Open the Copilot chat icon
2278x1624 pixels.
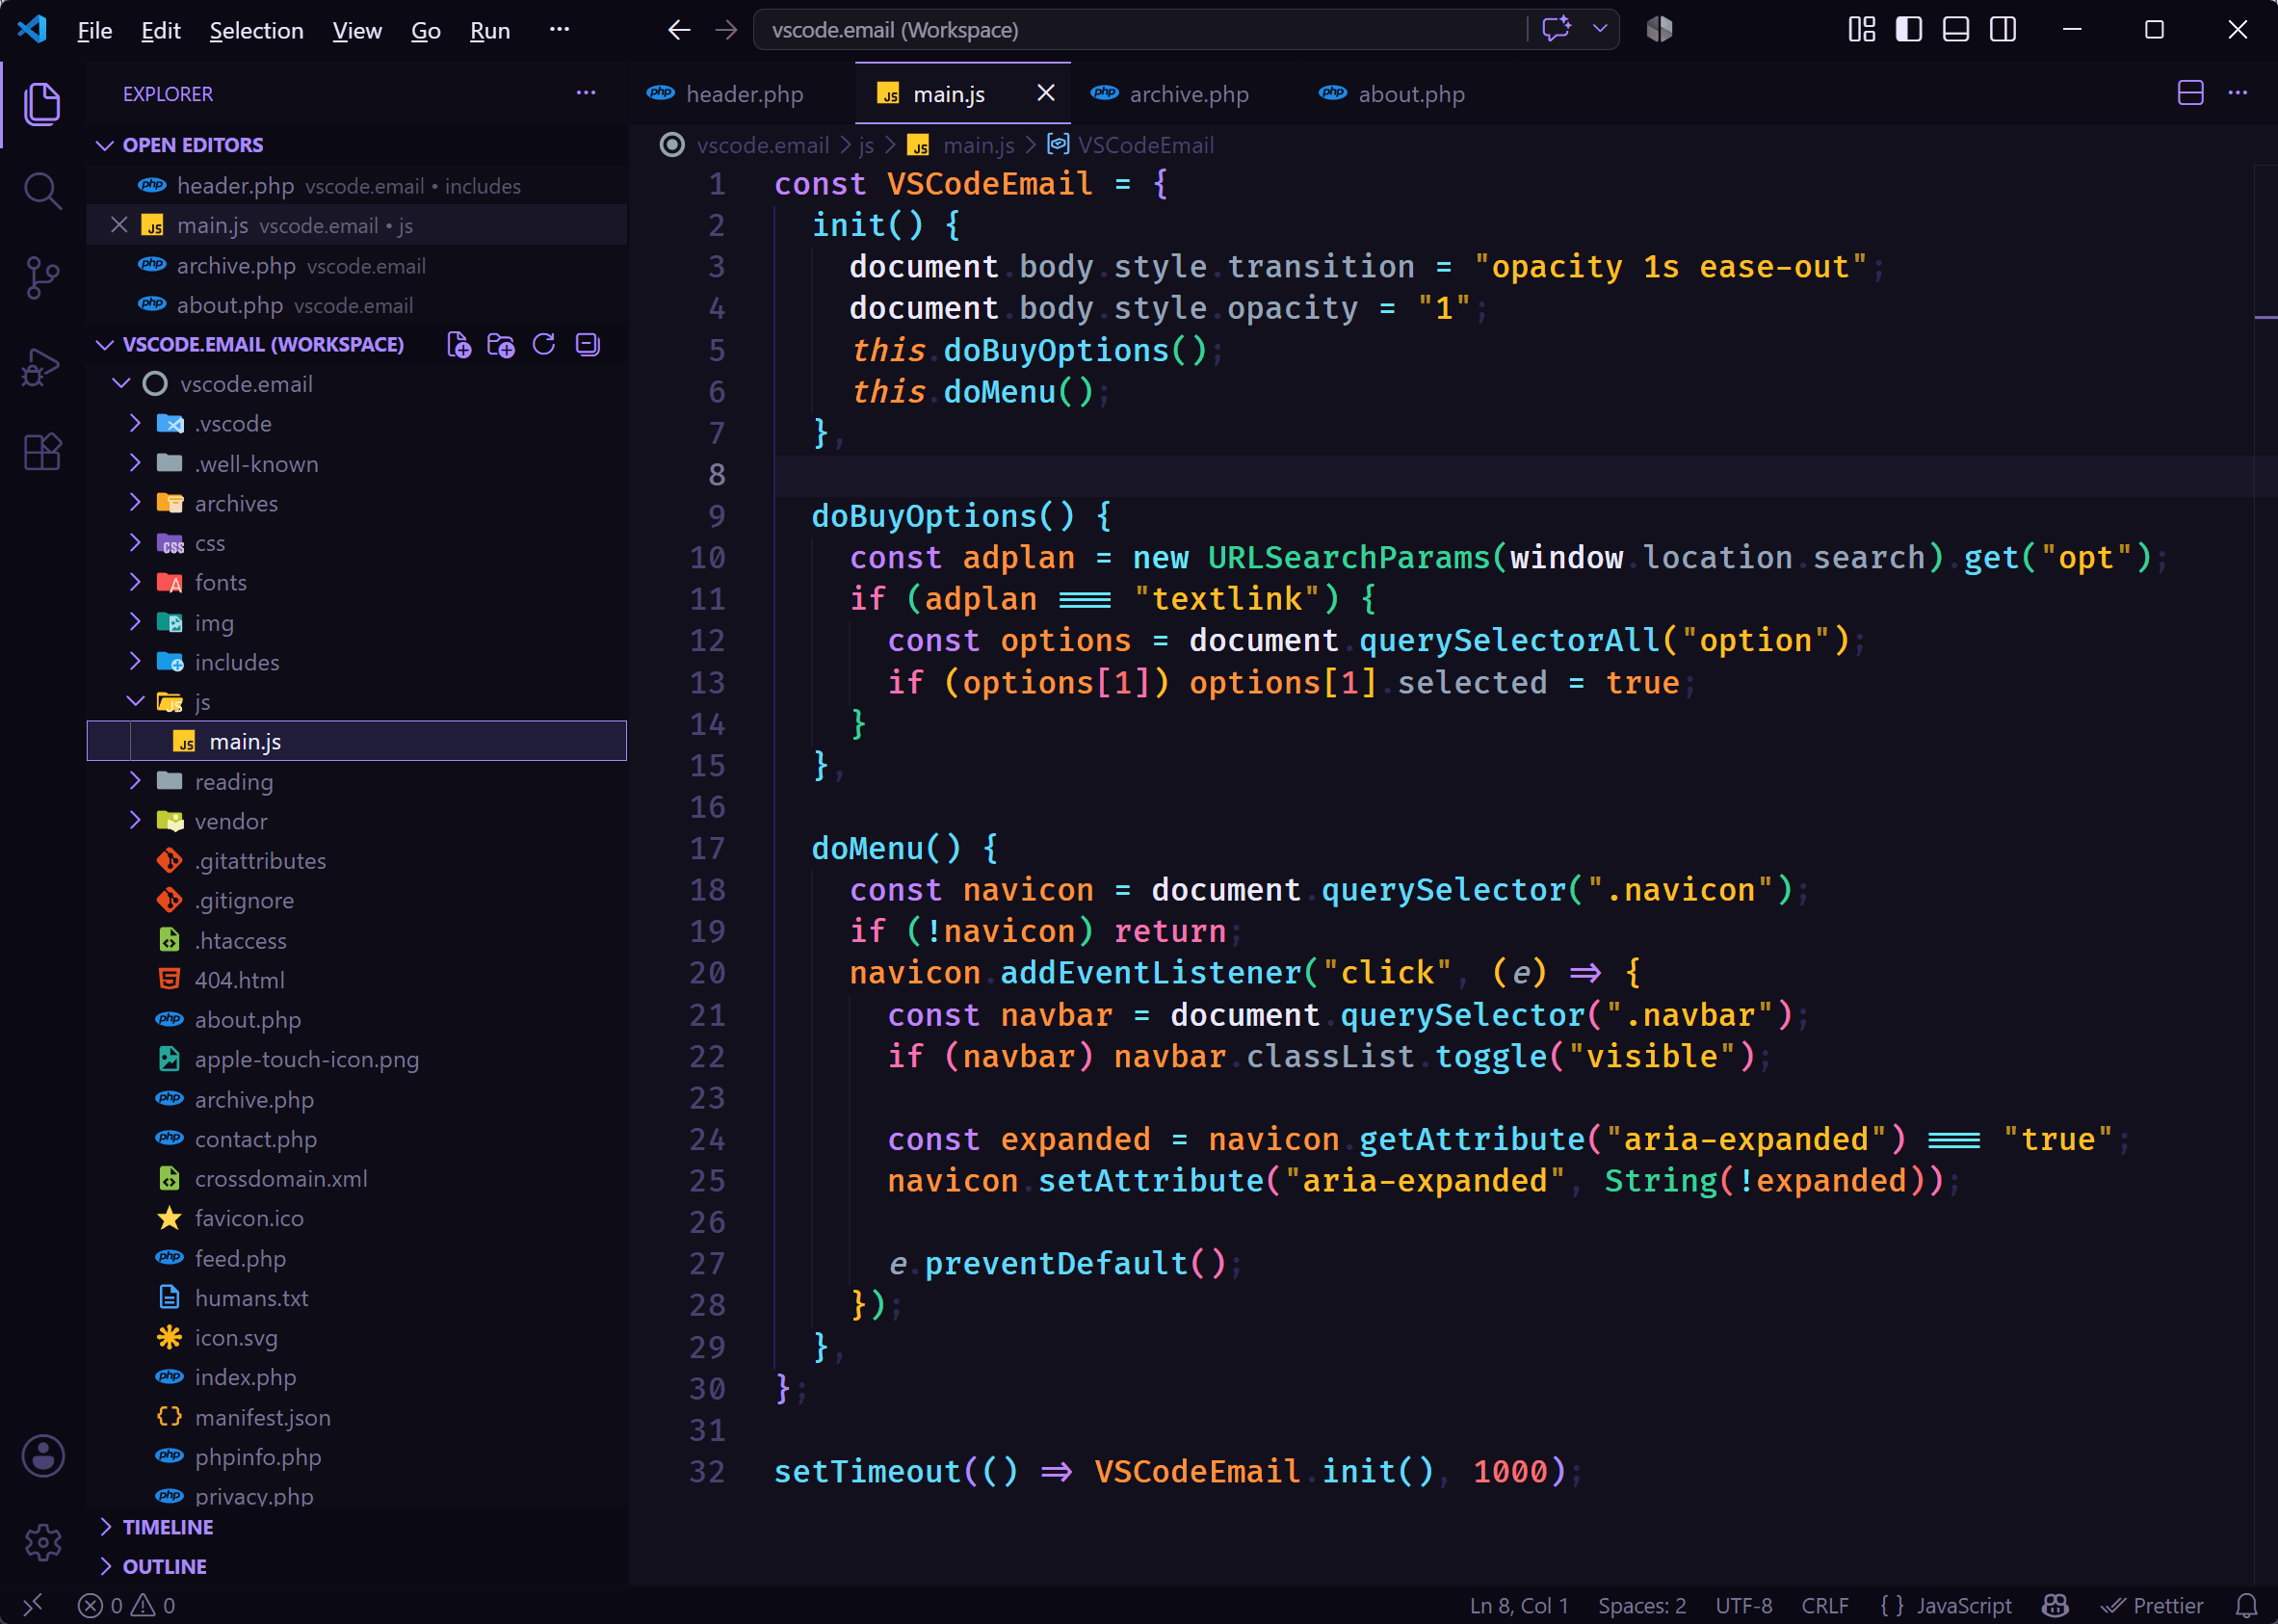coord(1556,29)
